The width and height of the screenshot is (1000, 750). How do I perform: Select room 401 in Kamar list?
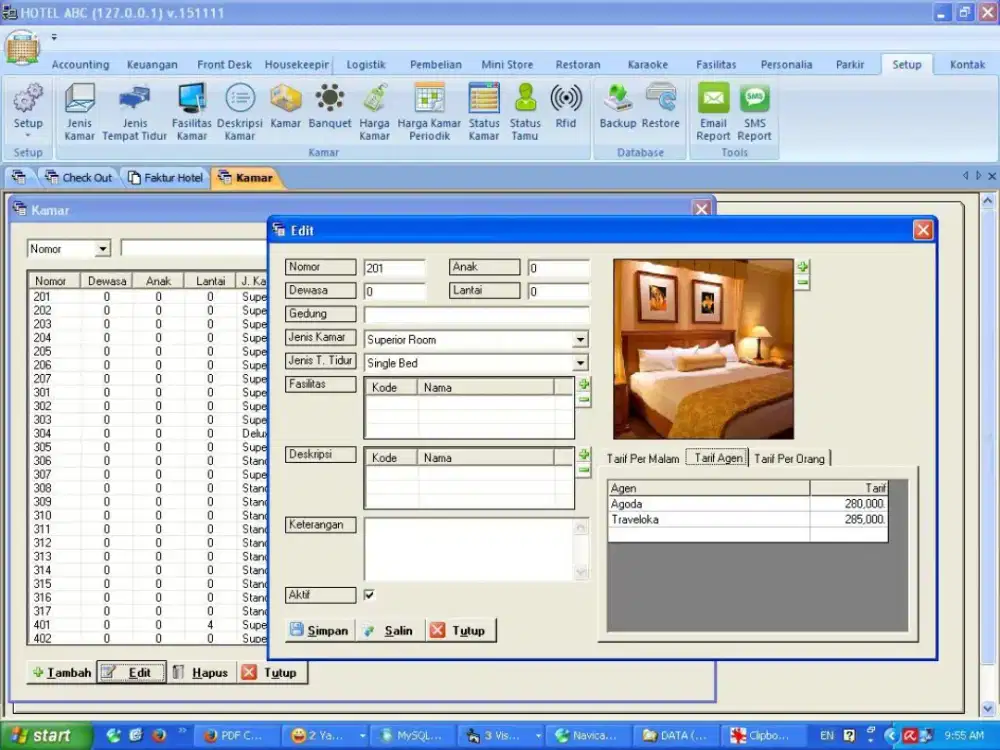coord(147,625)
